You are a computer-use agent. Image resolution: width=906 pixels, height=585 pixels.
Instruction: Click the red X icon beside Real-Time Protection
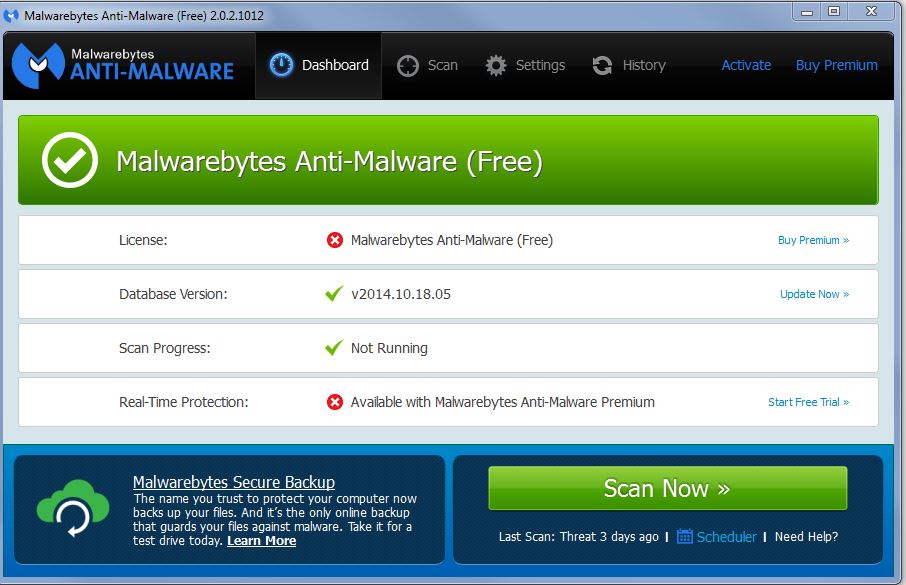click(335, 402)
